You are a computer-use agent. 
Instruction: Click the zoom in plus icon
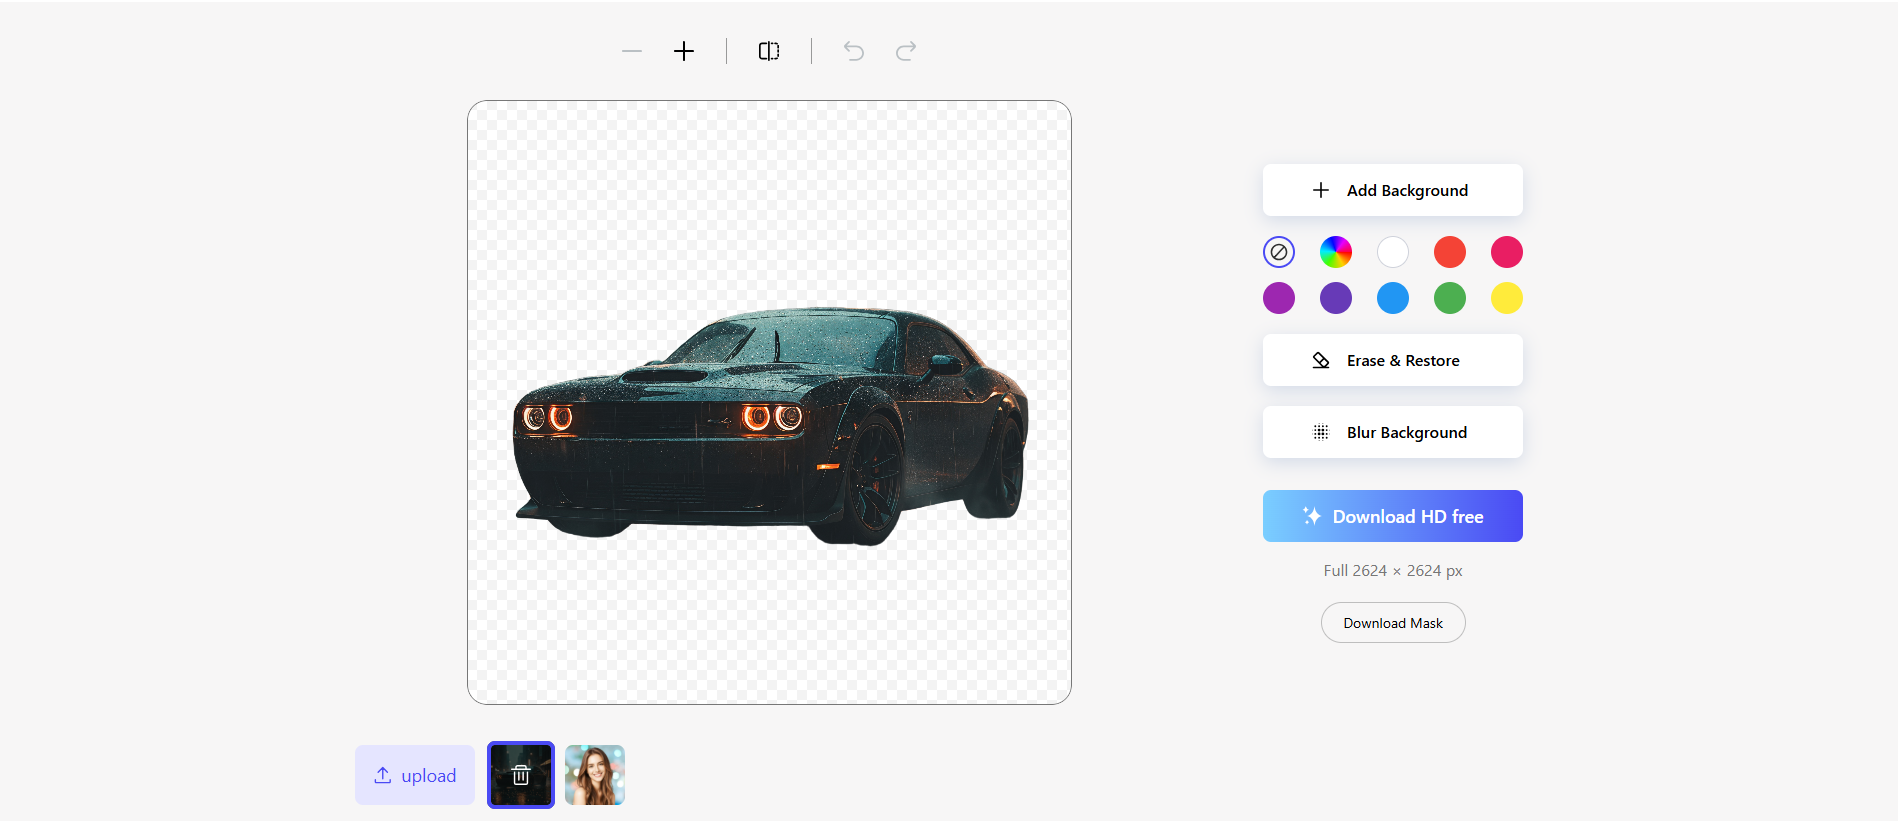684,51
